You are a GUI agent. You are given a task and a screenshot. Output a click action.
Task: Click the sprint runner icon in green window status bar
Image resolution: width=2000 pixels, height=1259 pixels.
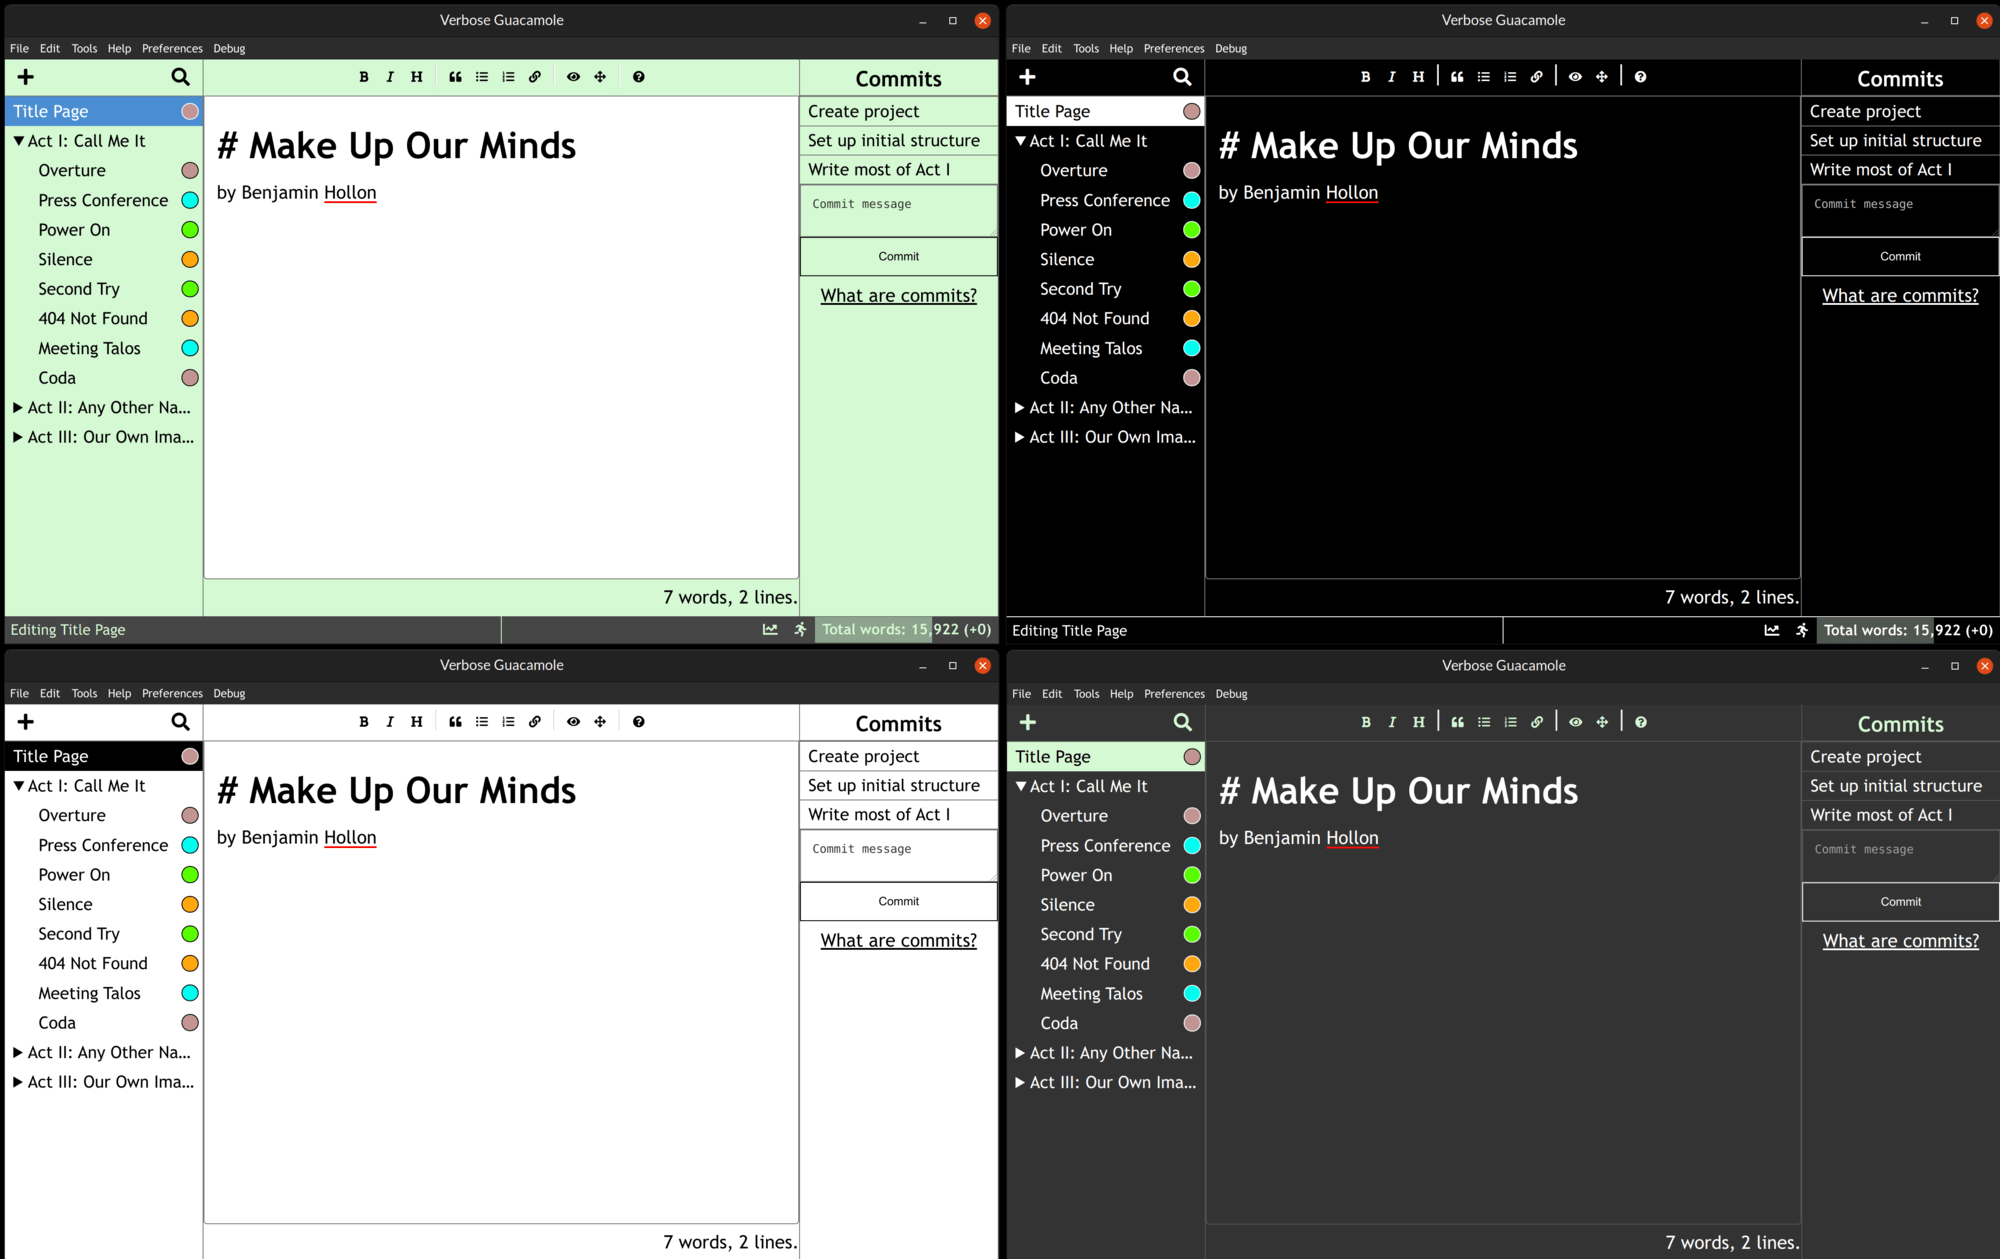click(800, 630)
